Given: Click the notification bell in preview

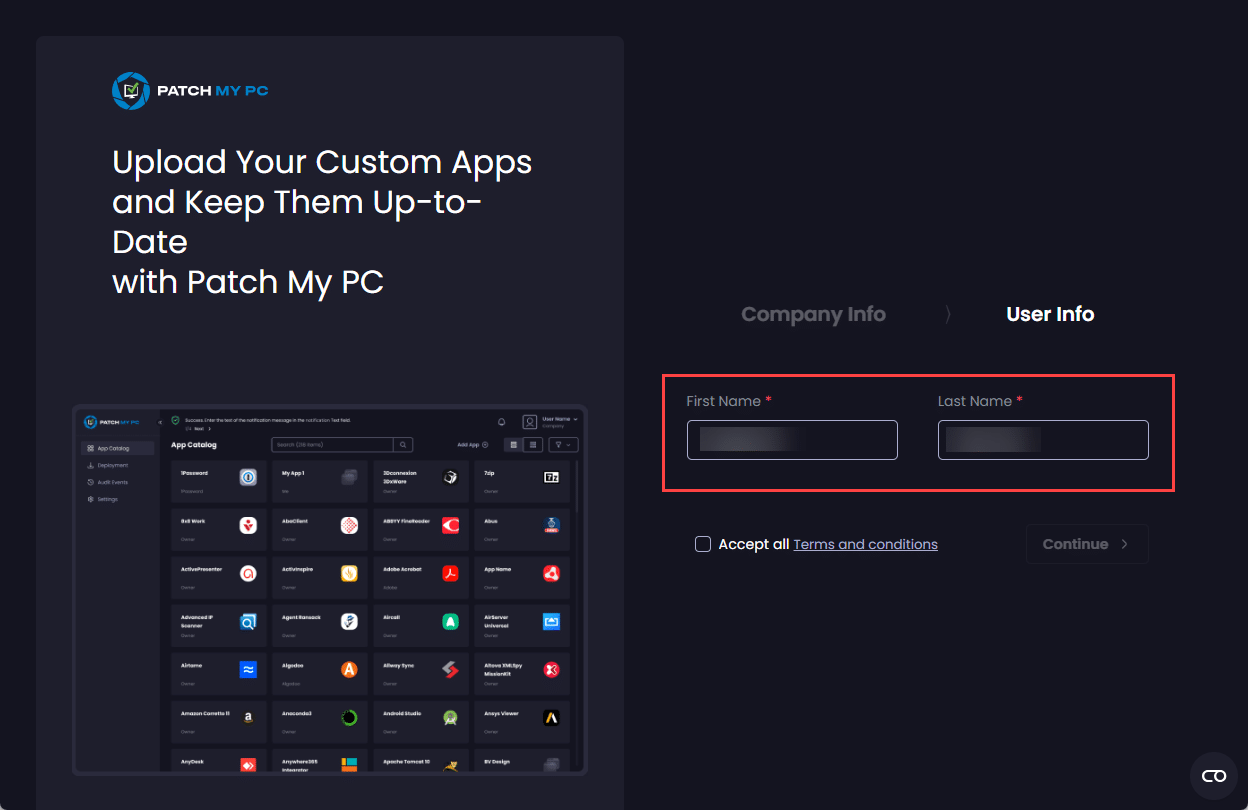Looking at the screenshot, I should (x=501, y=422).
